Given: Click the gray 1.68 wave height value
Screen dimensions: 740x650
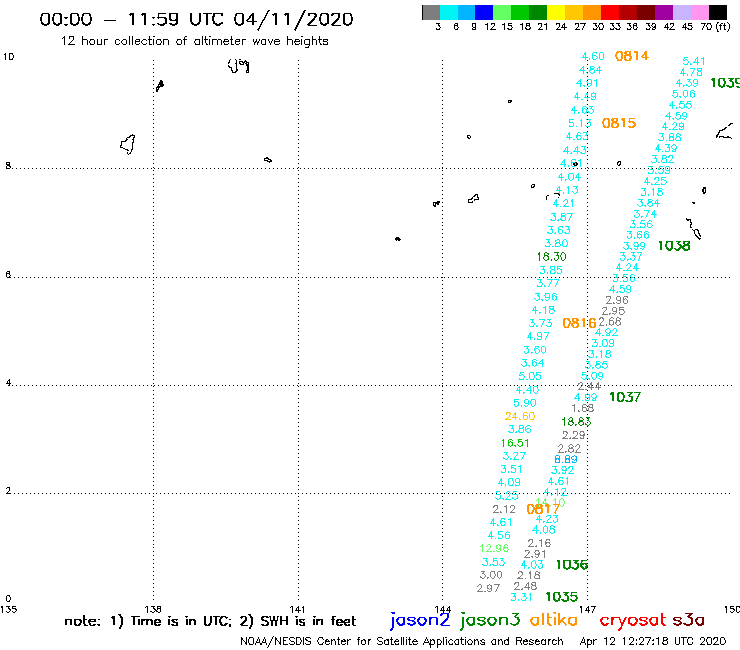Looking at the screenshot, I should 582,408.
